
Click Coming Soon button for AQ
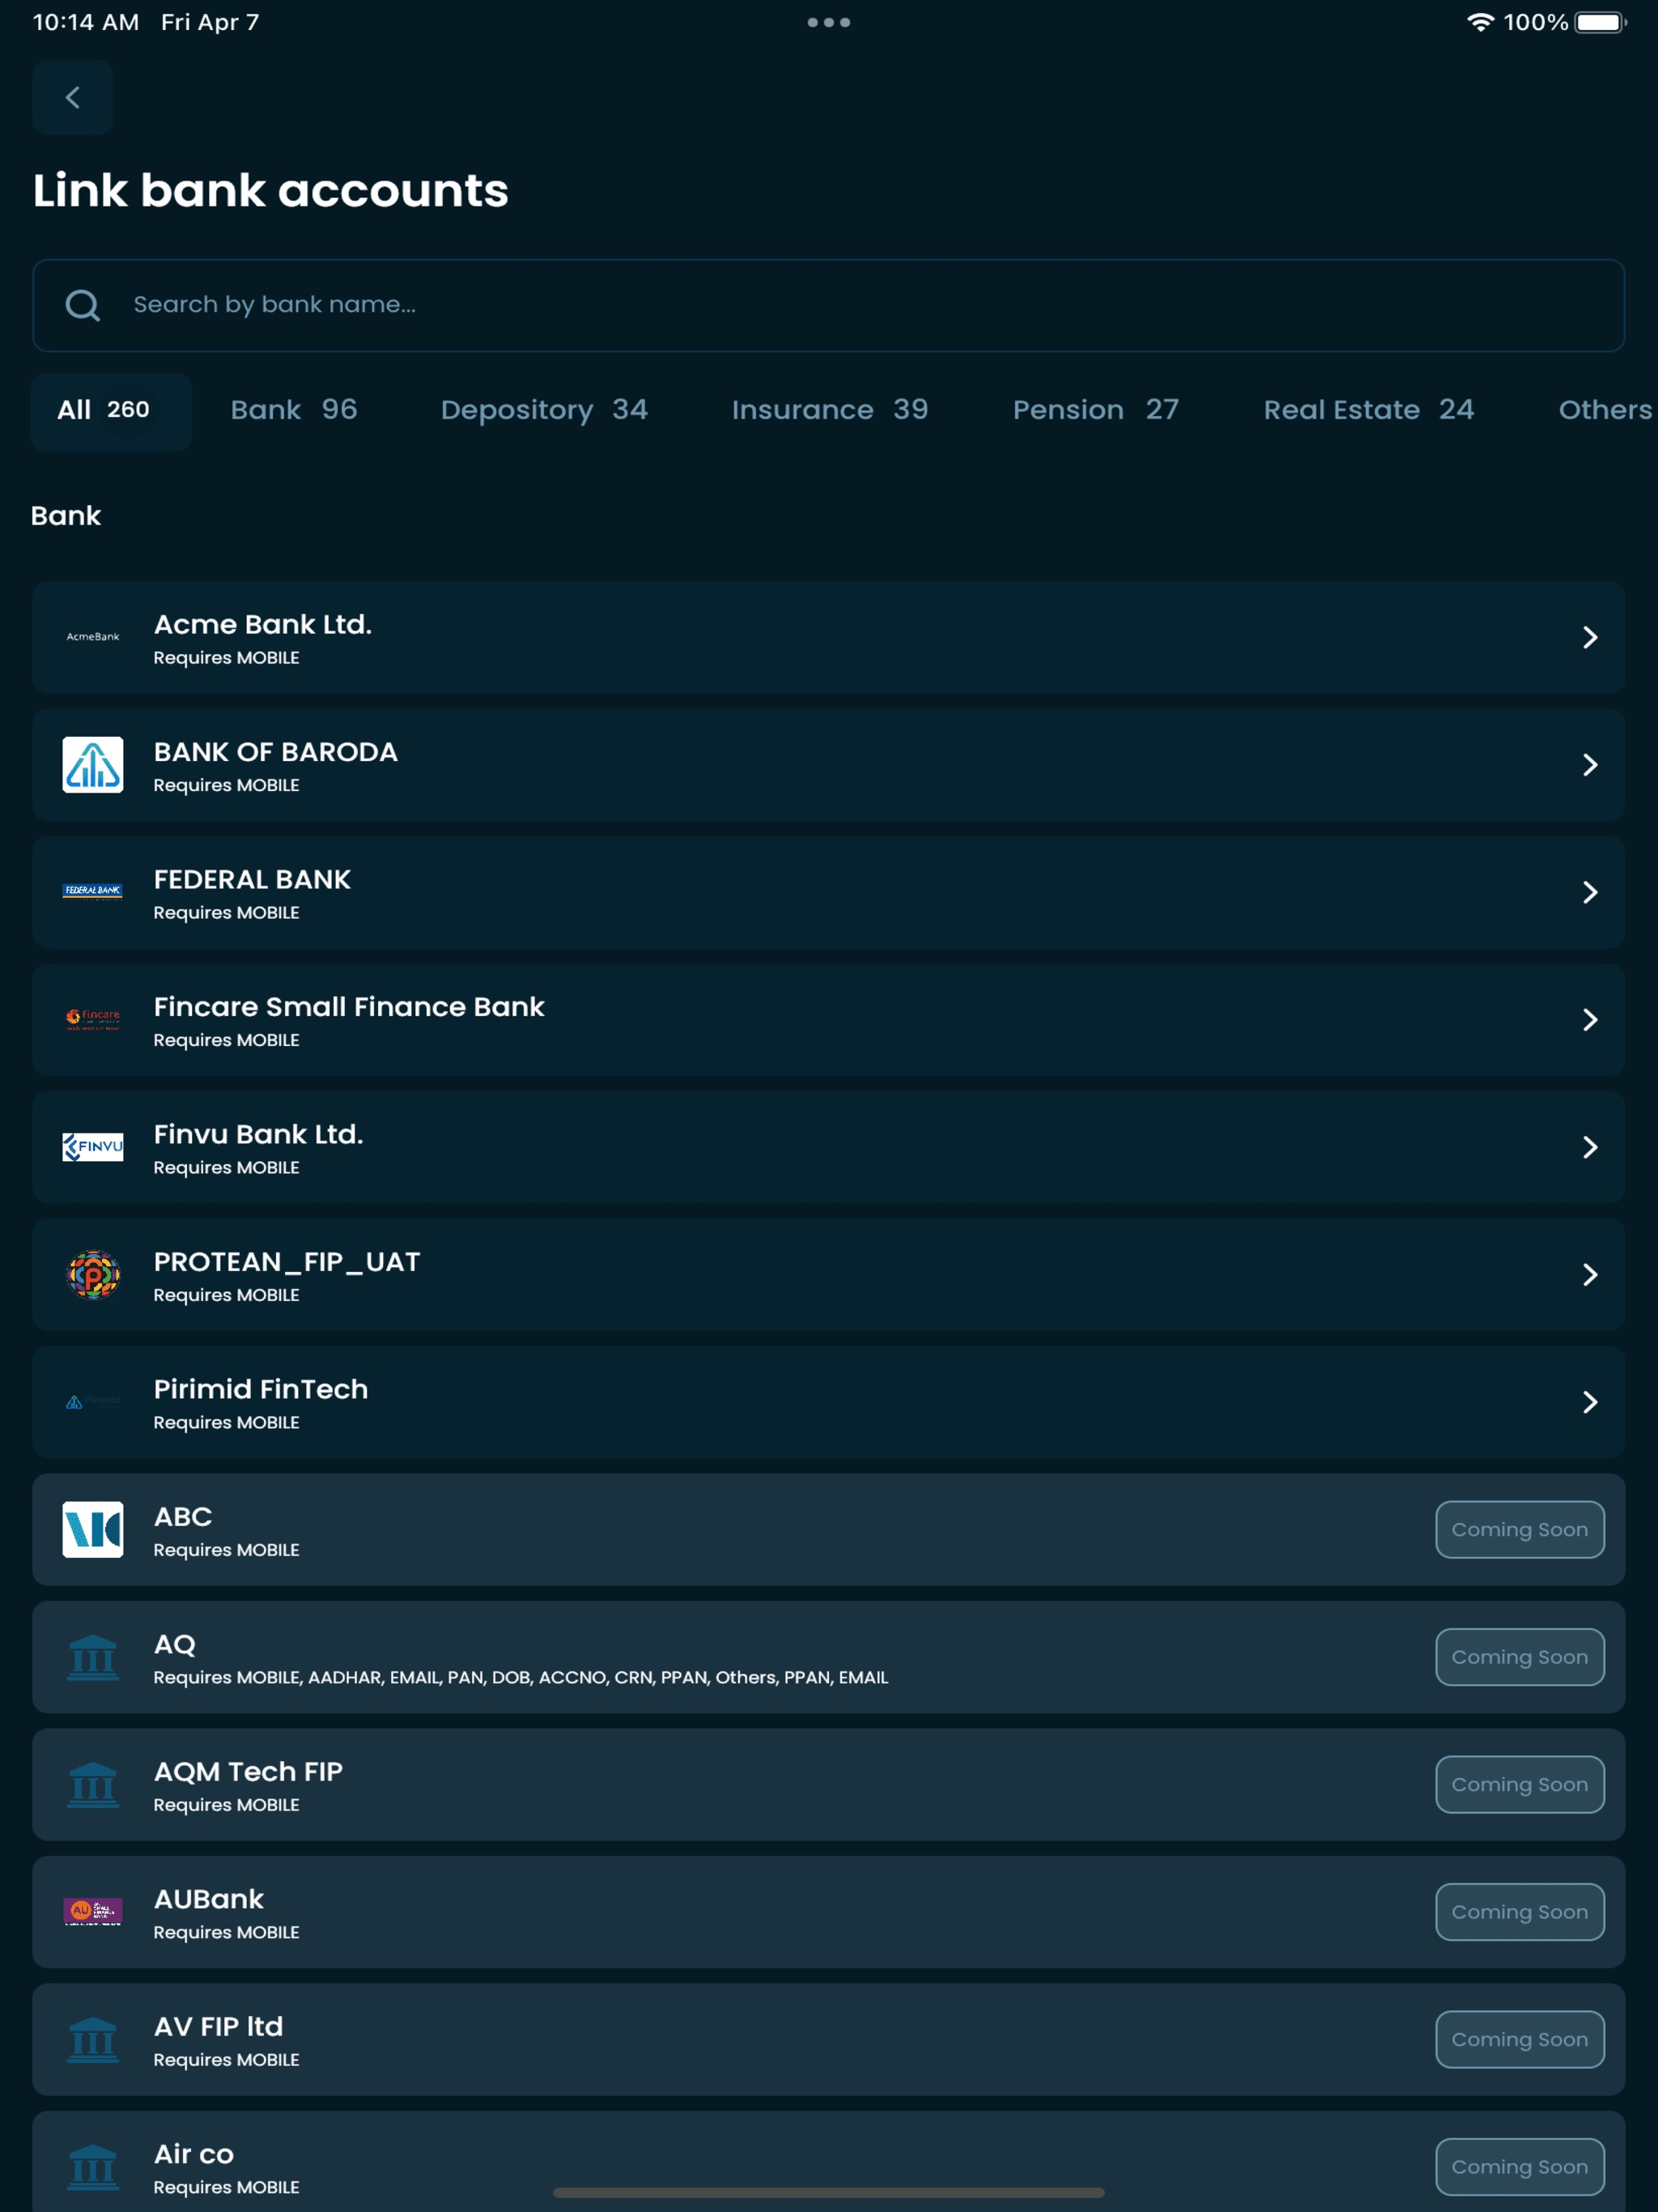(x=1520, y=1657)
